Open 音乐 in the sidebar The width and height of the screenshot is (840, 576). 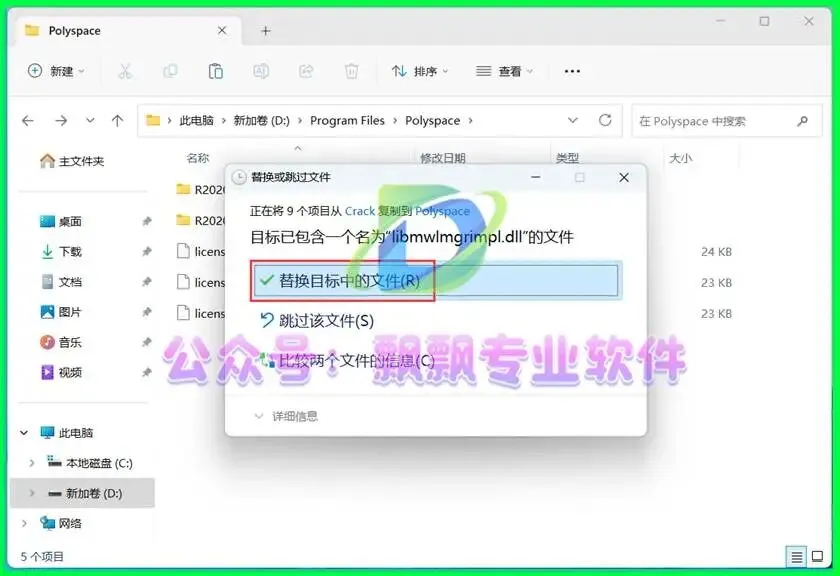coord(61,342)
